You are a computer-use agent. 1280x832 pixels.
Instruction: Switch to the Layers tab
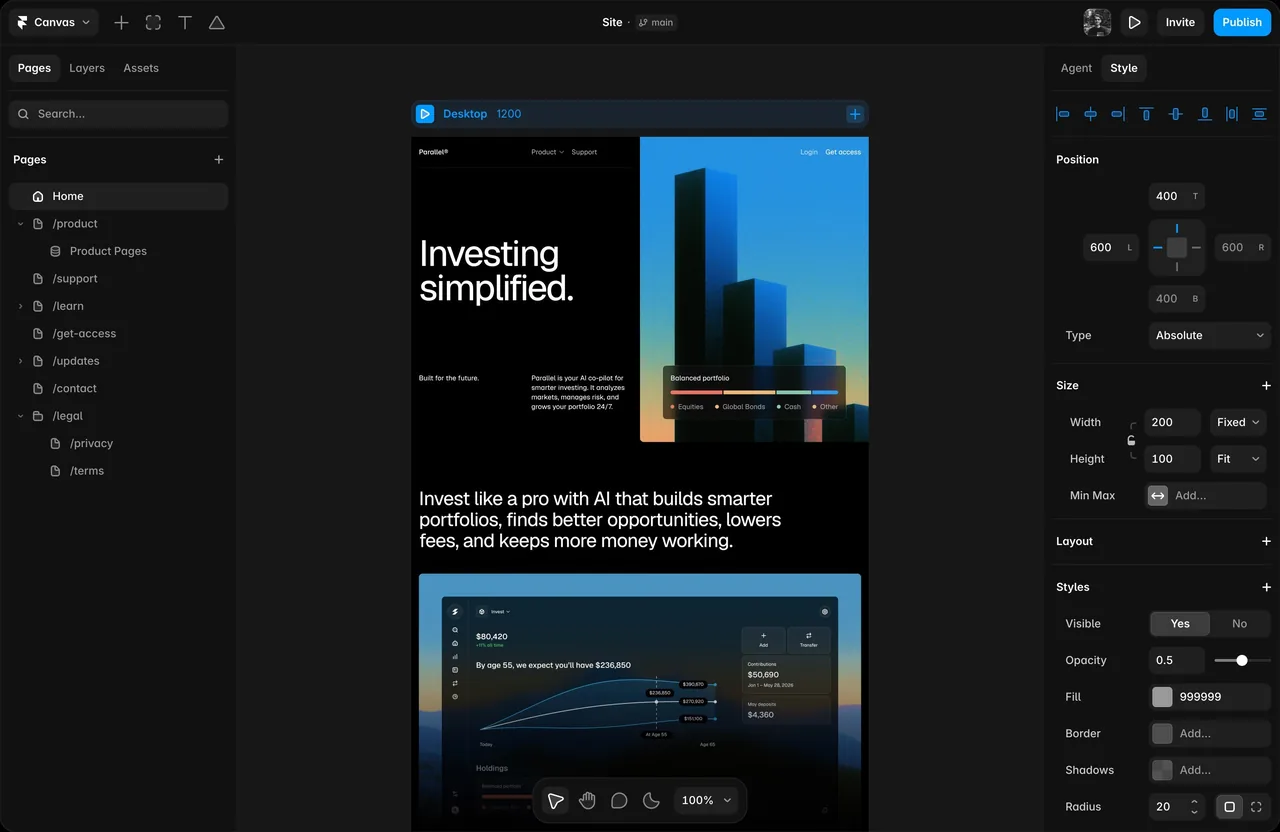pos(87,68)
